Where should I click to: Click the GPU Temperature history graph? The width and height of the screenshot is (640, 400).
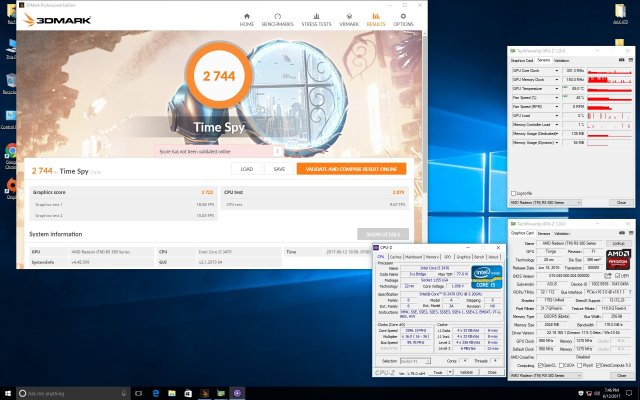[609, 89]
